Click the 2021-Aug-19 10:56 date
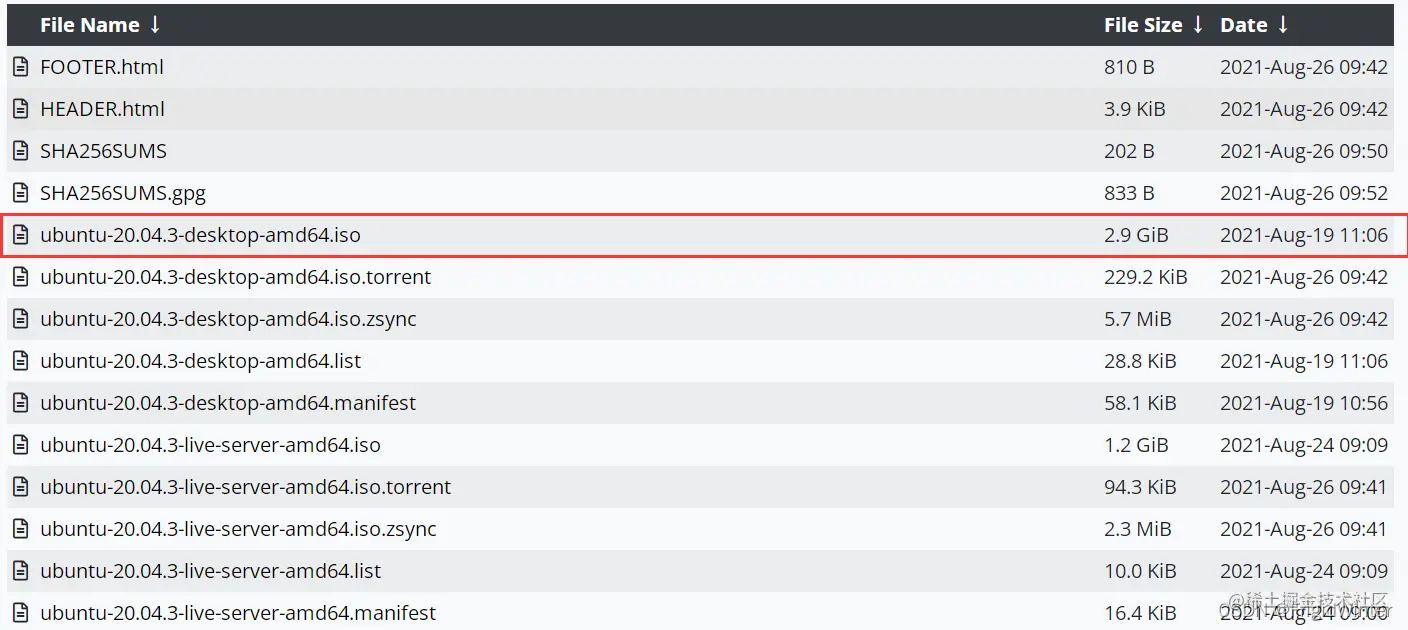Image resolution: width=1408 pixels, height=630 pixels. pos(1304,403)
